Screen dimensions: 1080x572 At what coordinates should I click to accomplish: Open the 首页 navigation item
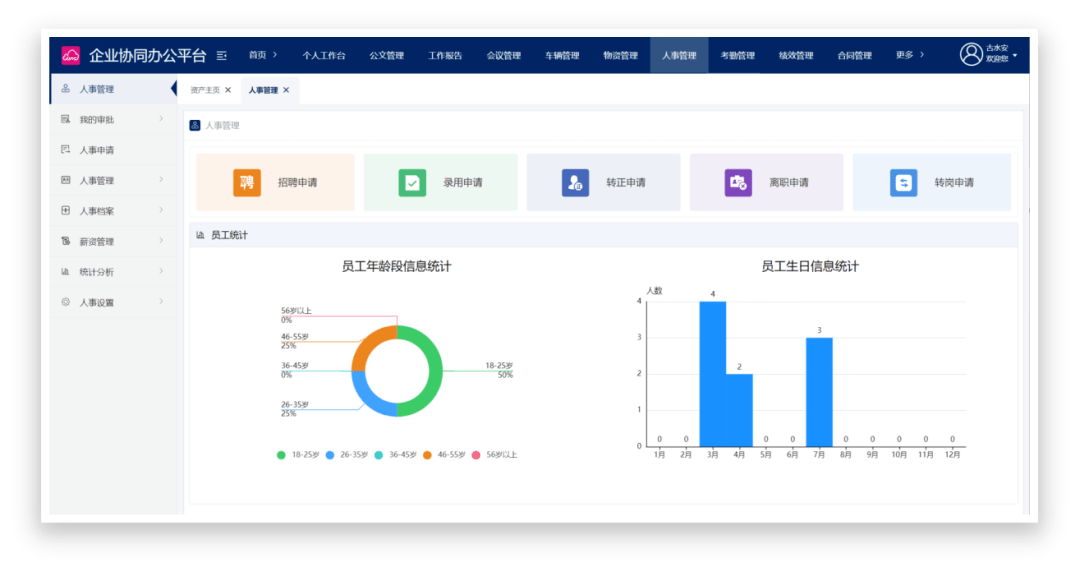[262, 55]
